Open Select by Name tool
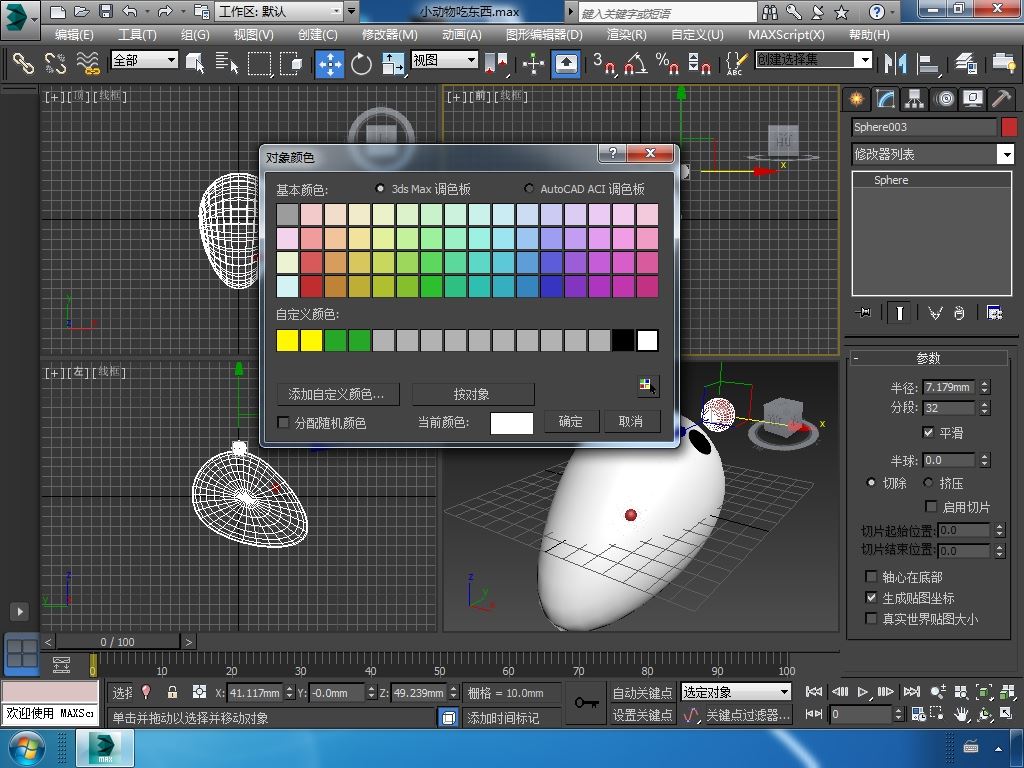 [x=227, y=63]
